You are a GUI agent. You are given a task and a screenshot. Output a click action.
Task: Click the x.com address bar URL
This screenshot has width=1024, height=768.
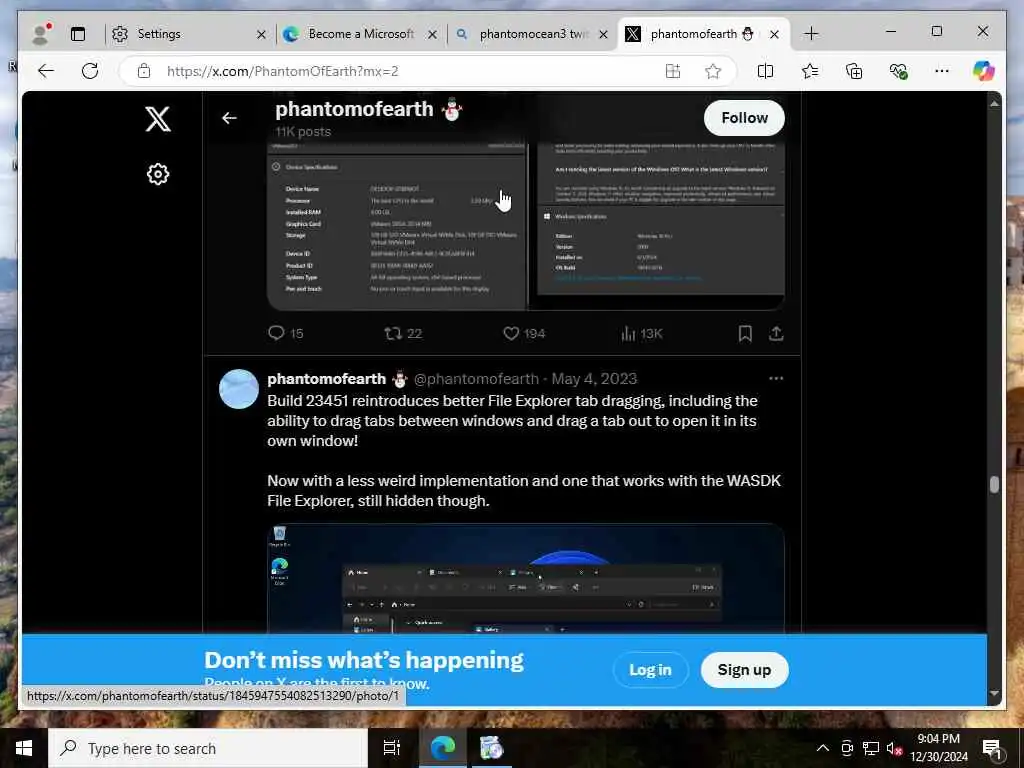tap(282, 71)
